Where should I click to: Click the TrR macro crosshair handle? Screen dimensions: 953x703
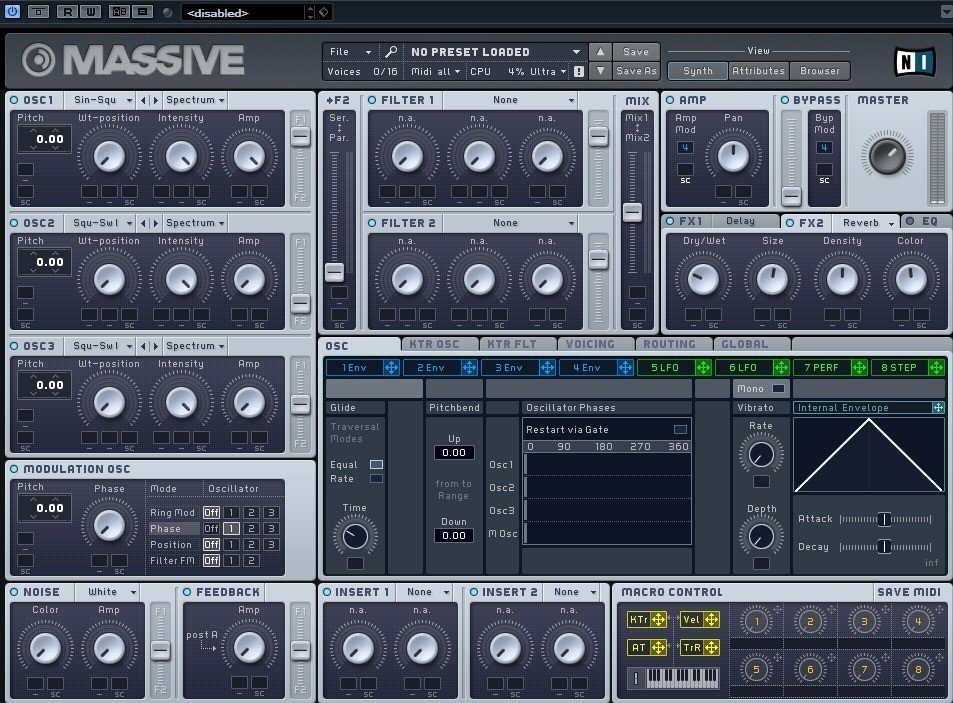click(x=711, y=648)
